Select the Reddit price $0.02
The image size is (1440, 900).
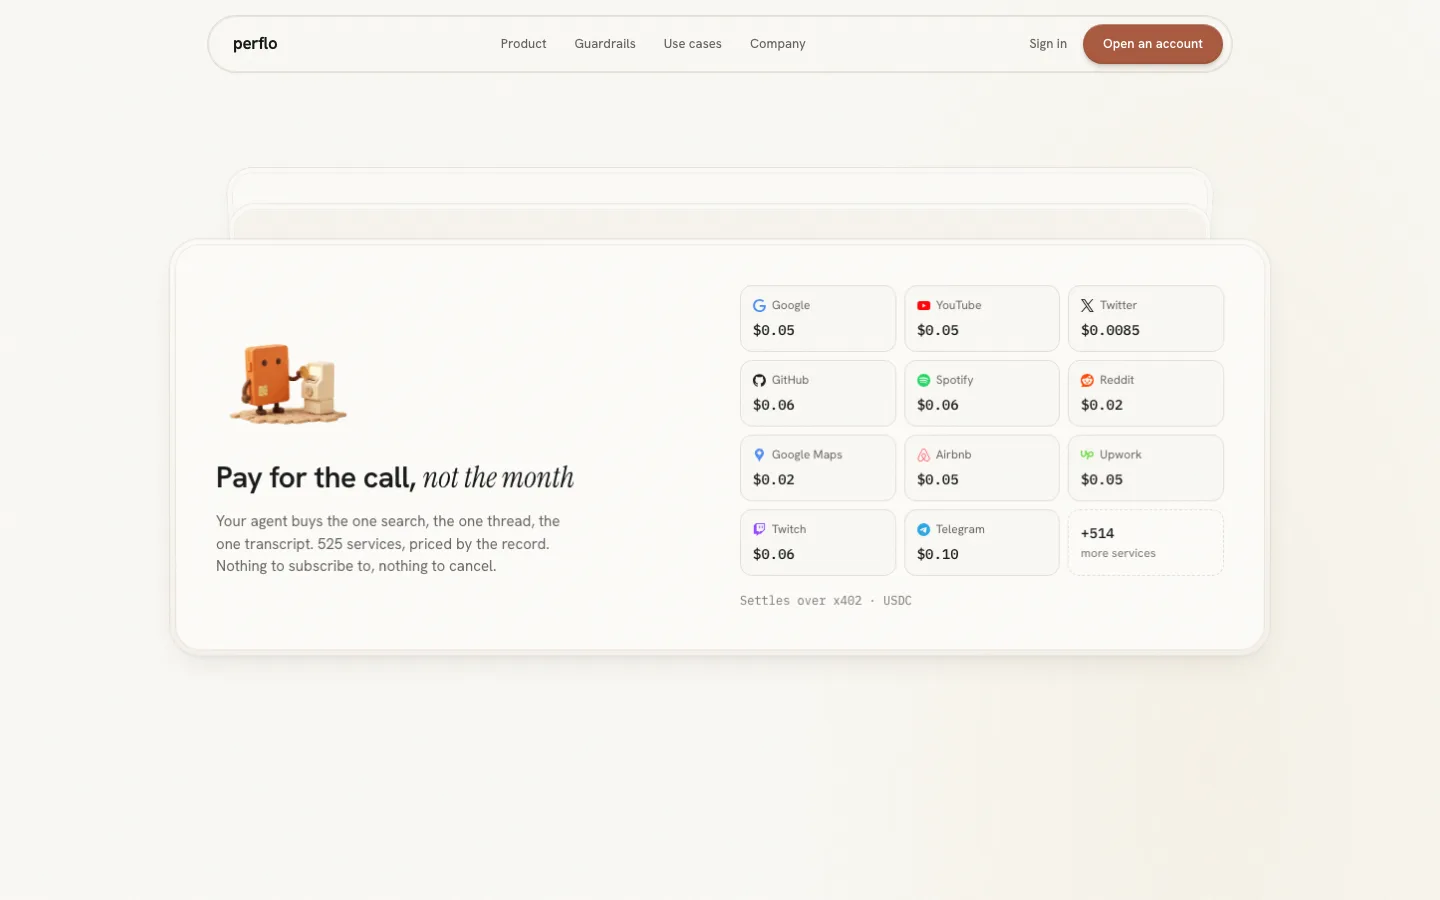pyautogui.click(x=1102, y=405)
